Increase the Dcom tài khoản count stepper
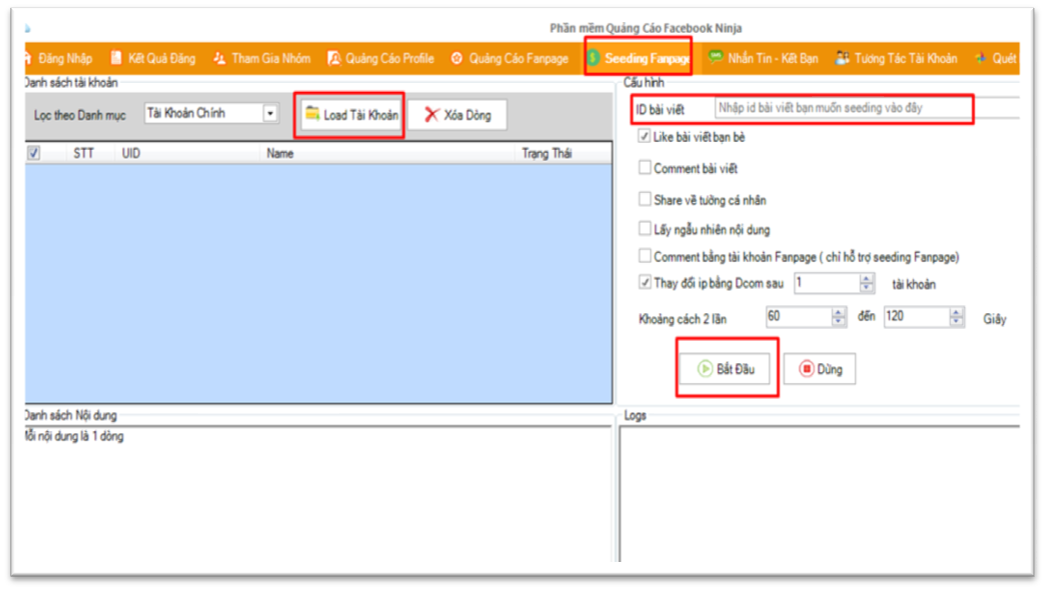Screen dimensions: 1046x591 tap(867, 278)
